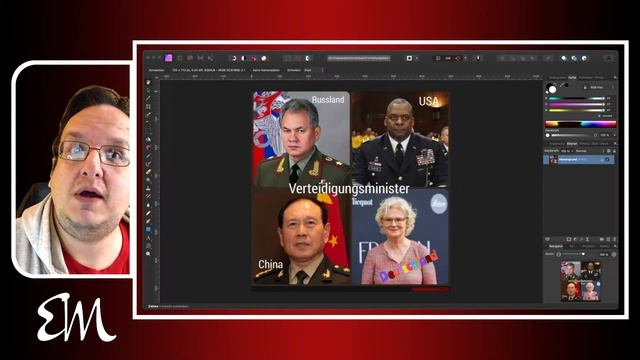
Task: Add a pixel layer from the layers footer
Action: point(608,239)
